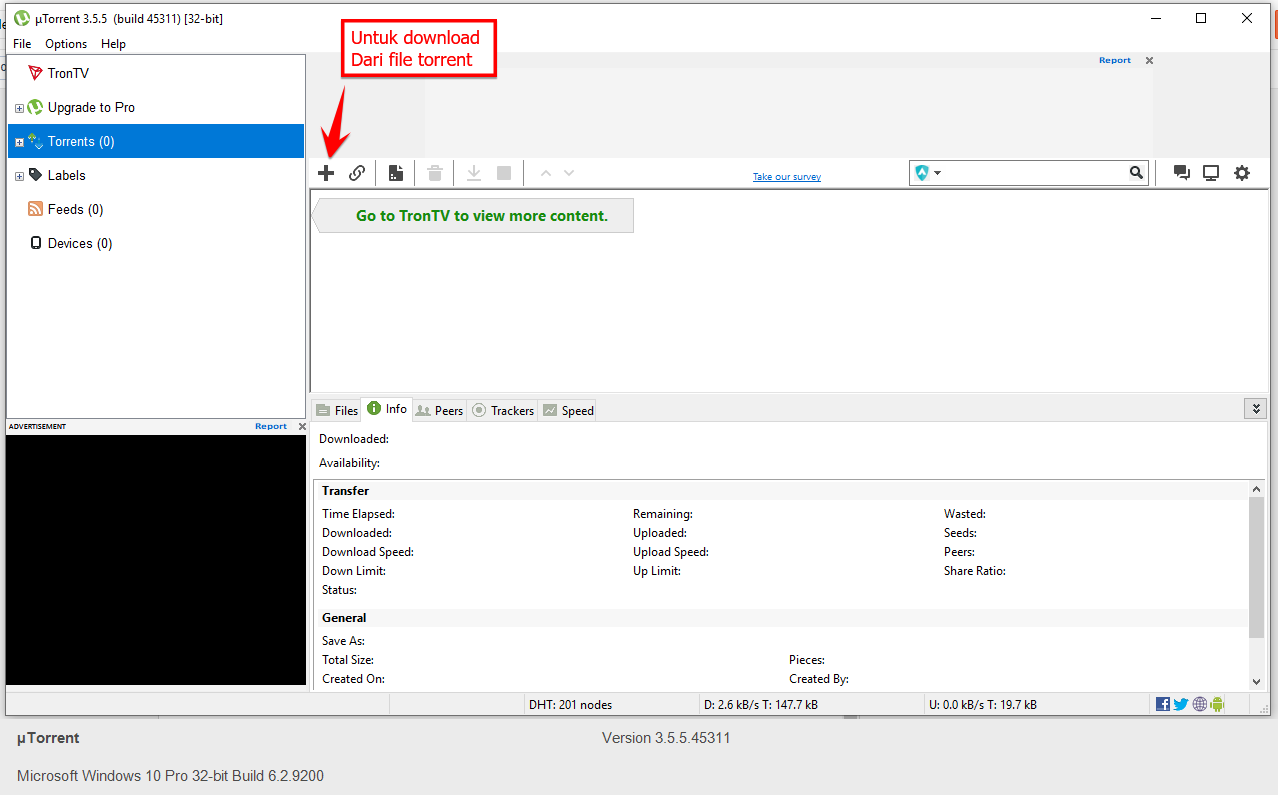Click the Take our survey link
The height and width of the screenshot is (795, 1278).
[x=787, y=177]
